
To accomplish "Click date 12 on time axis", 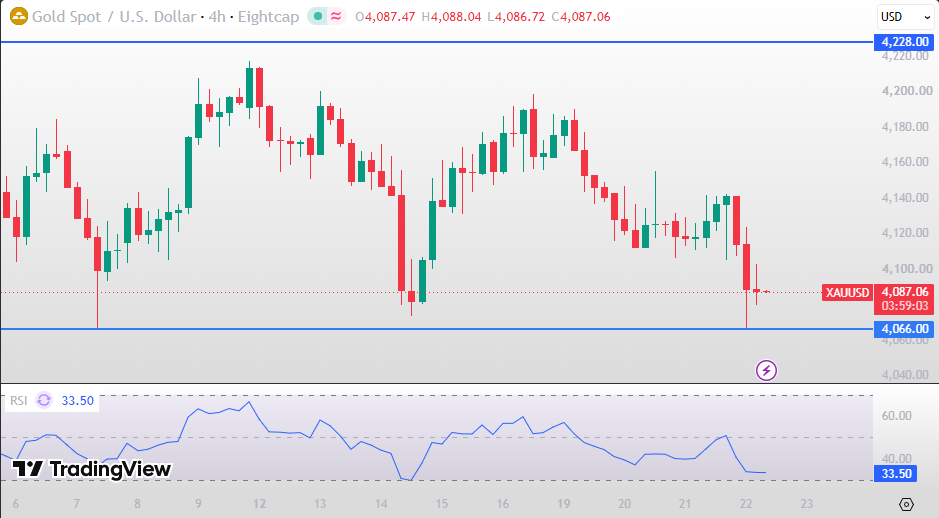I will click(x=259, y=504).
